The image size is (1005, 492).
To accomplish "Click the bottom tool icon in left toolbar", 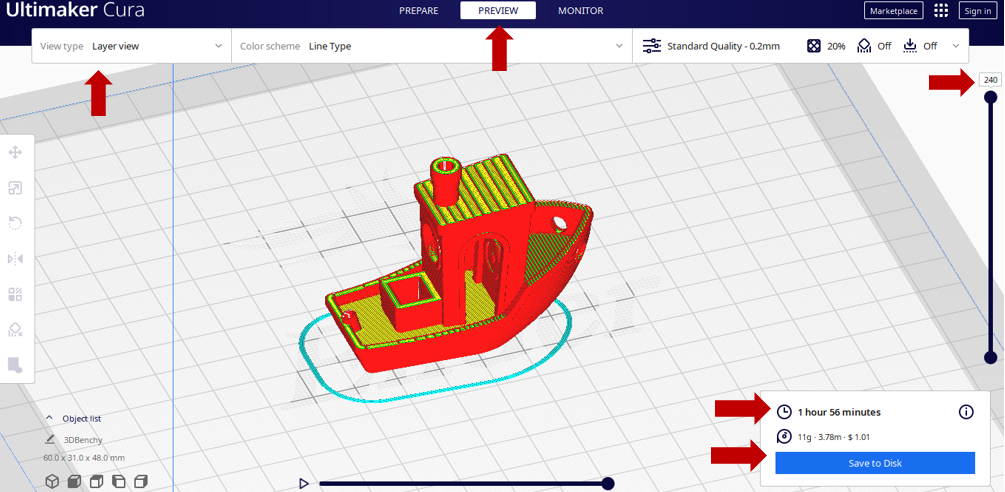I will click(x=15, y=365).
